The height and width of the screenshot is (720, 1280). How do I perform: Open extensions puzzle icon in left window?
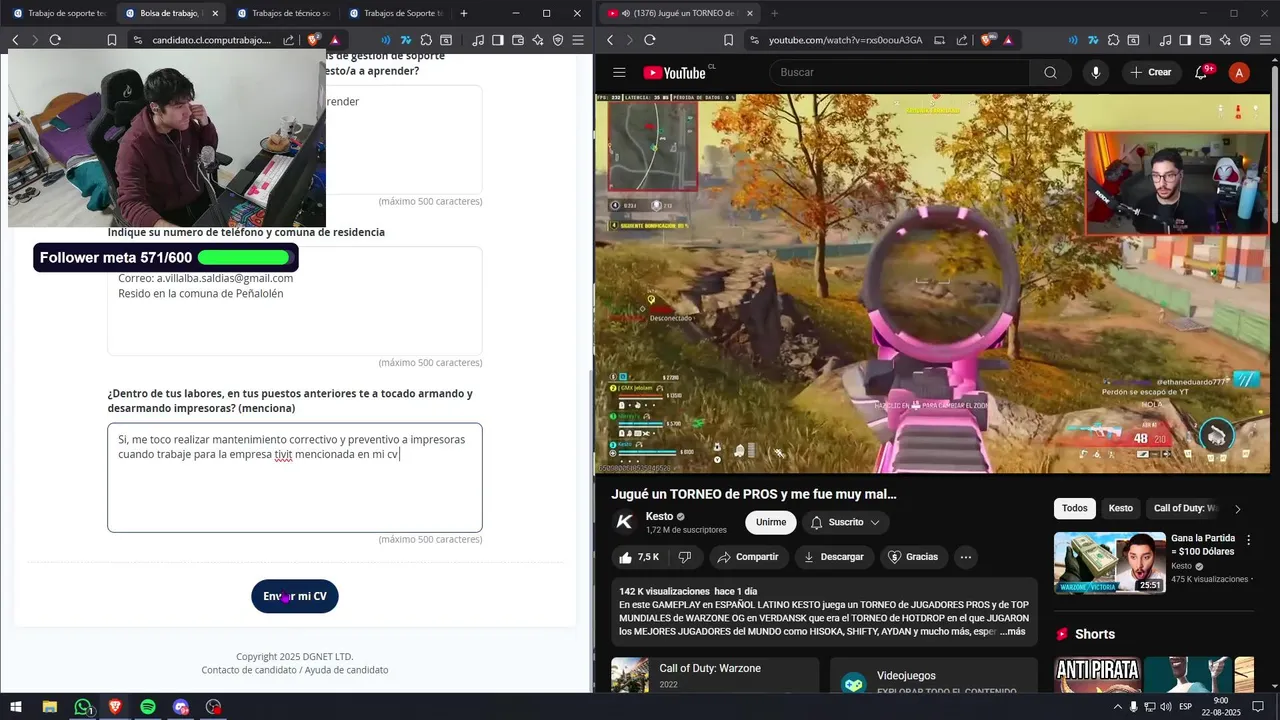tap(427, 40)
